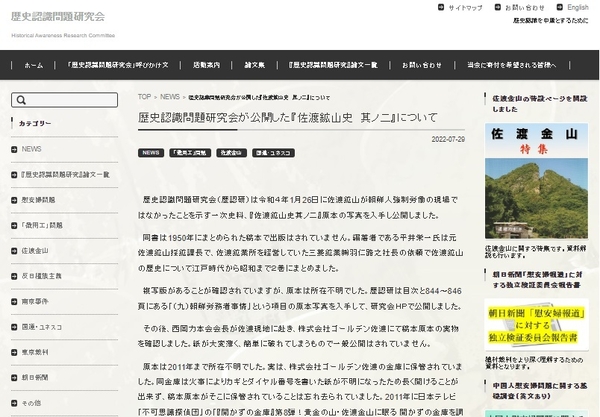Click the arrow icon beside サイトマップ
This screenshot has width=600, height=417.
442,7
